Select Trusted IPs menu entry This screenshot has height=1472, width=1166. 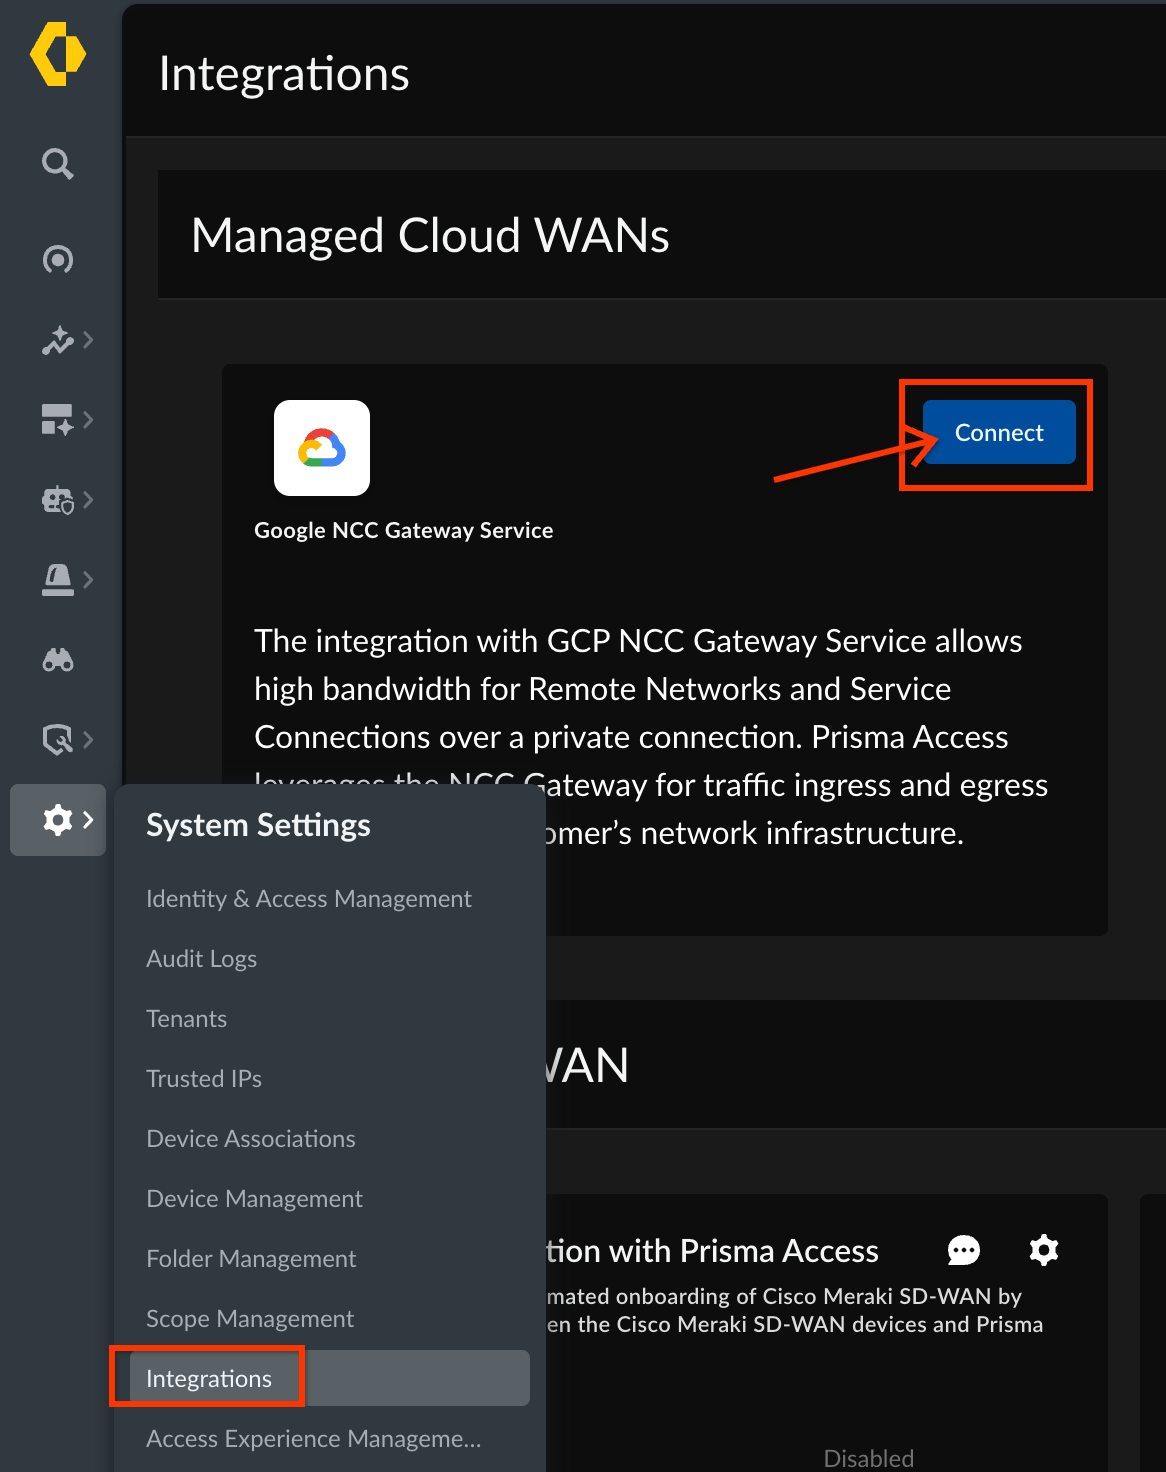204,1079
